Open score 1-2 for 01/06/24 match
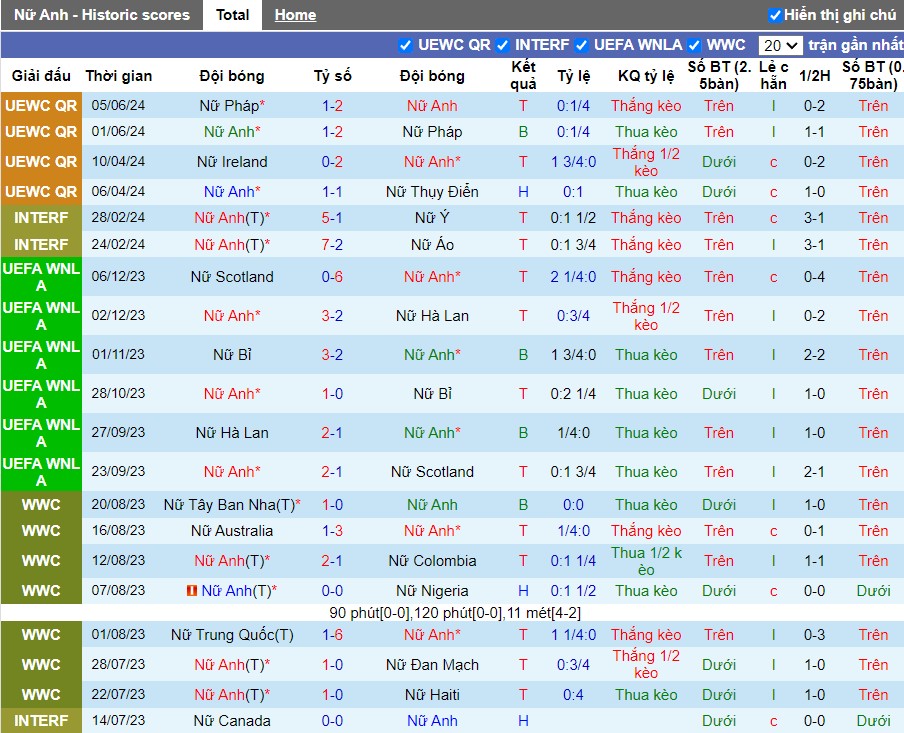This screenshot has width=904, height=733. 332,131
